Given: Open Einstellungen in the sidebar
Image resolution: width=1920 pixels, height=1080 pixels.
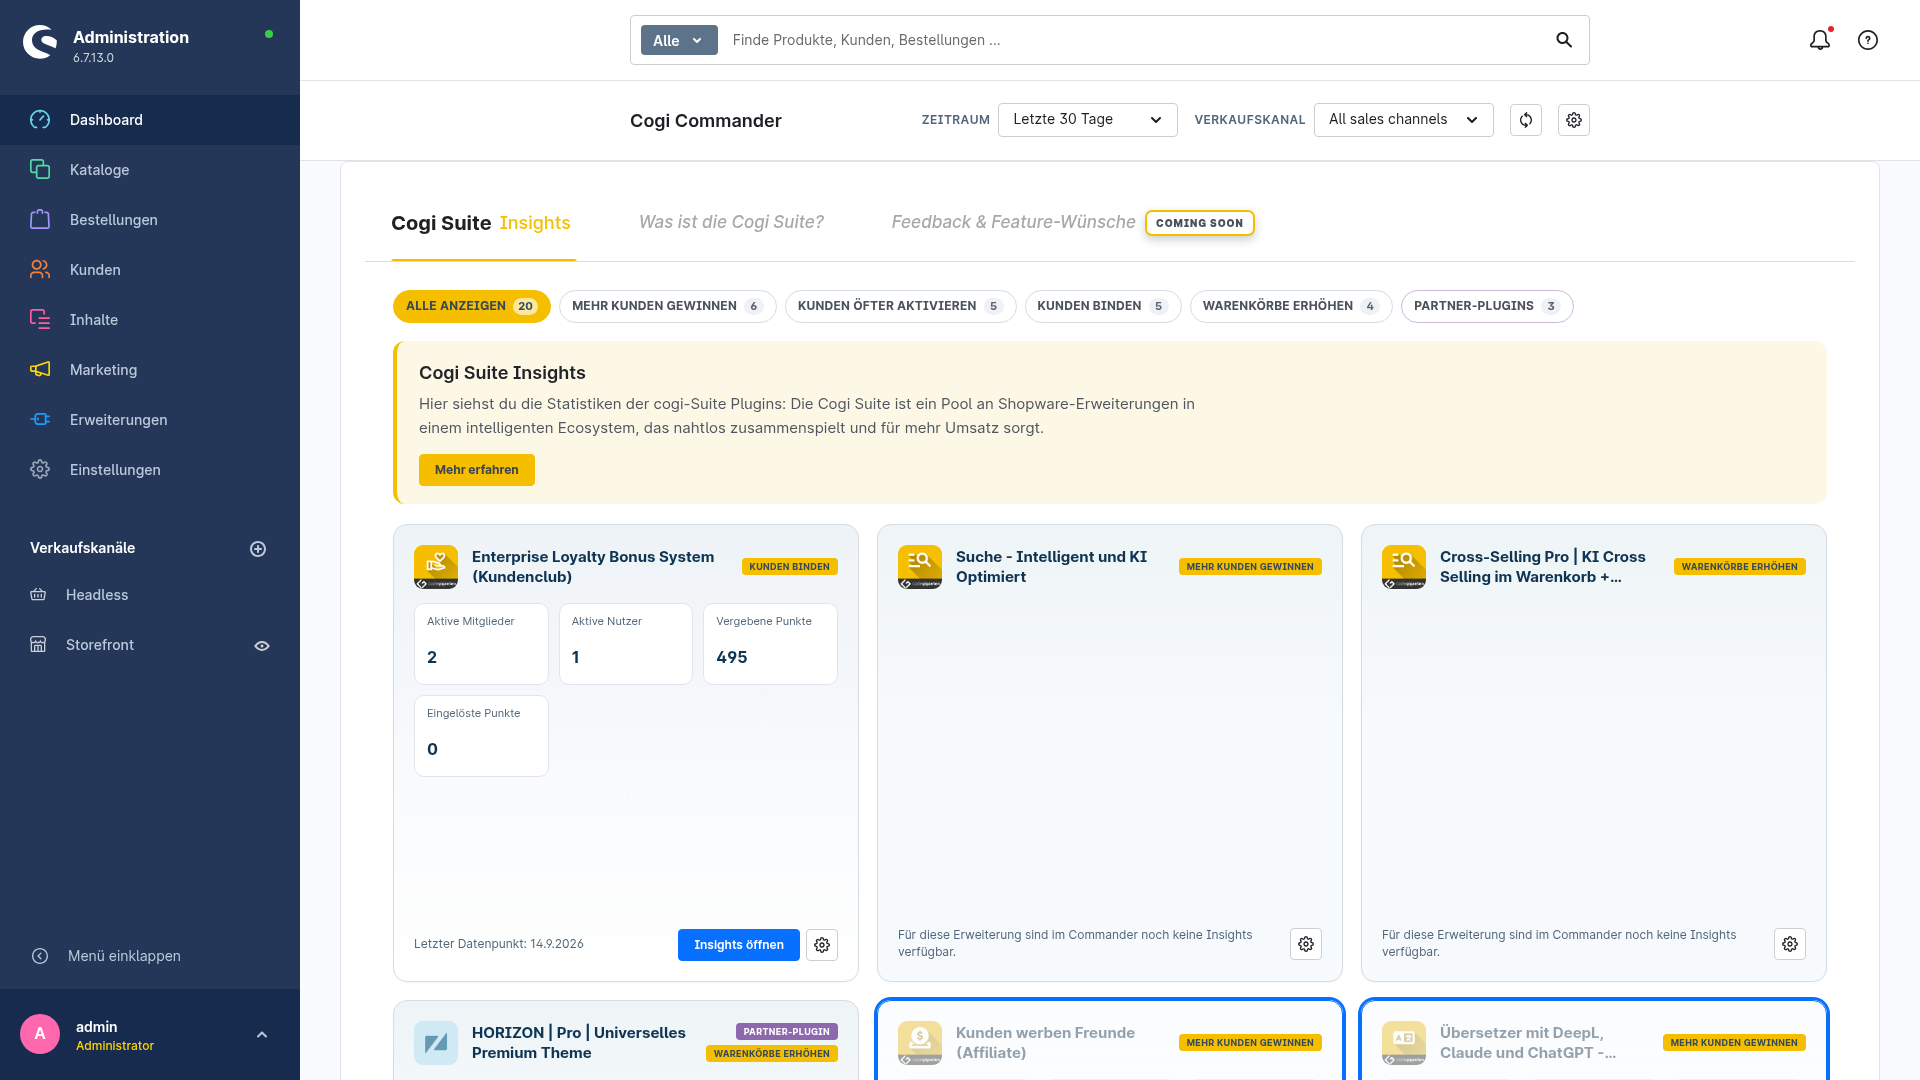Looking at the screenshot, I should click(x=150, y=470).
